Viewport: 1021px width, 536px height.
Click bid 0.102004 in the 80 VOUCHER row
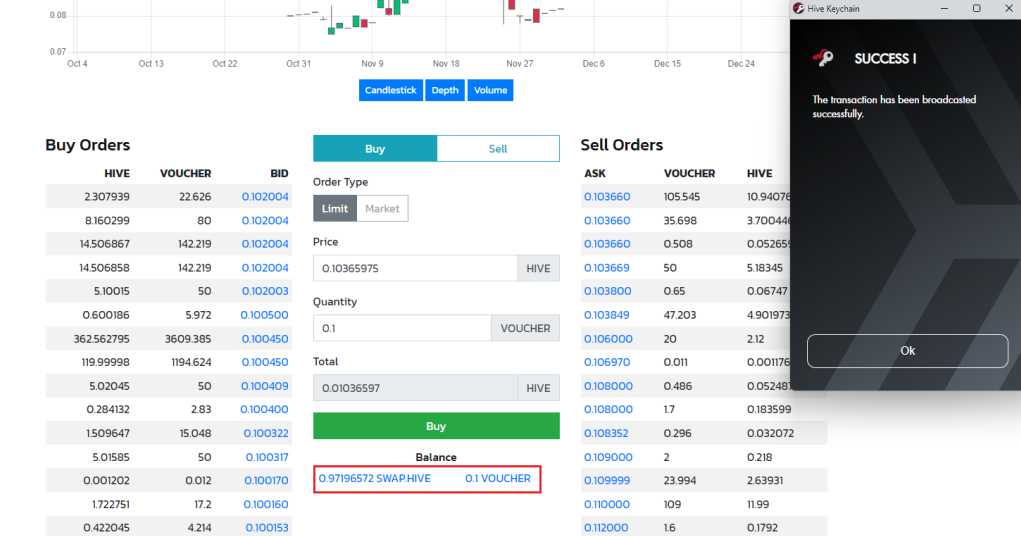[x=265, y=220]
